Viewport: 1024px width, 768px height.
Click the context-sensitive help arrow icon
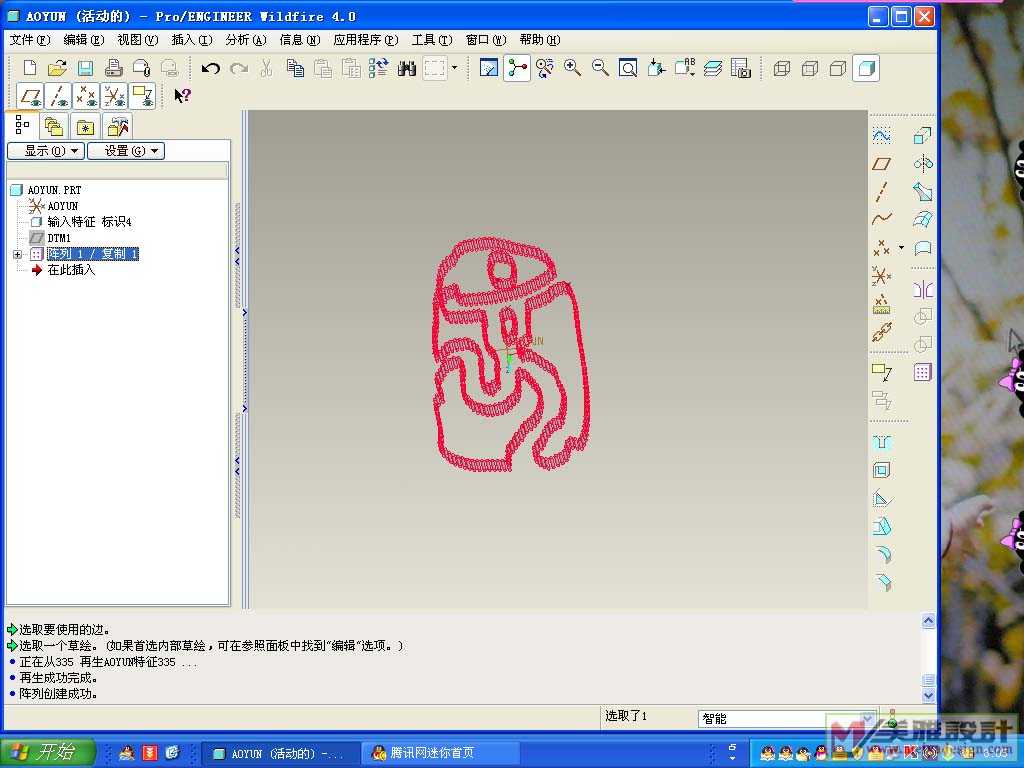(182, 96)
